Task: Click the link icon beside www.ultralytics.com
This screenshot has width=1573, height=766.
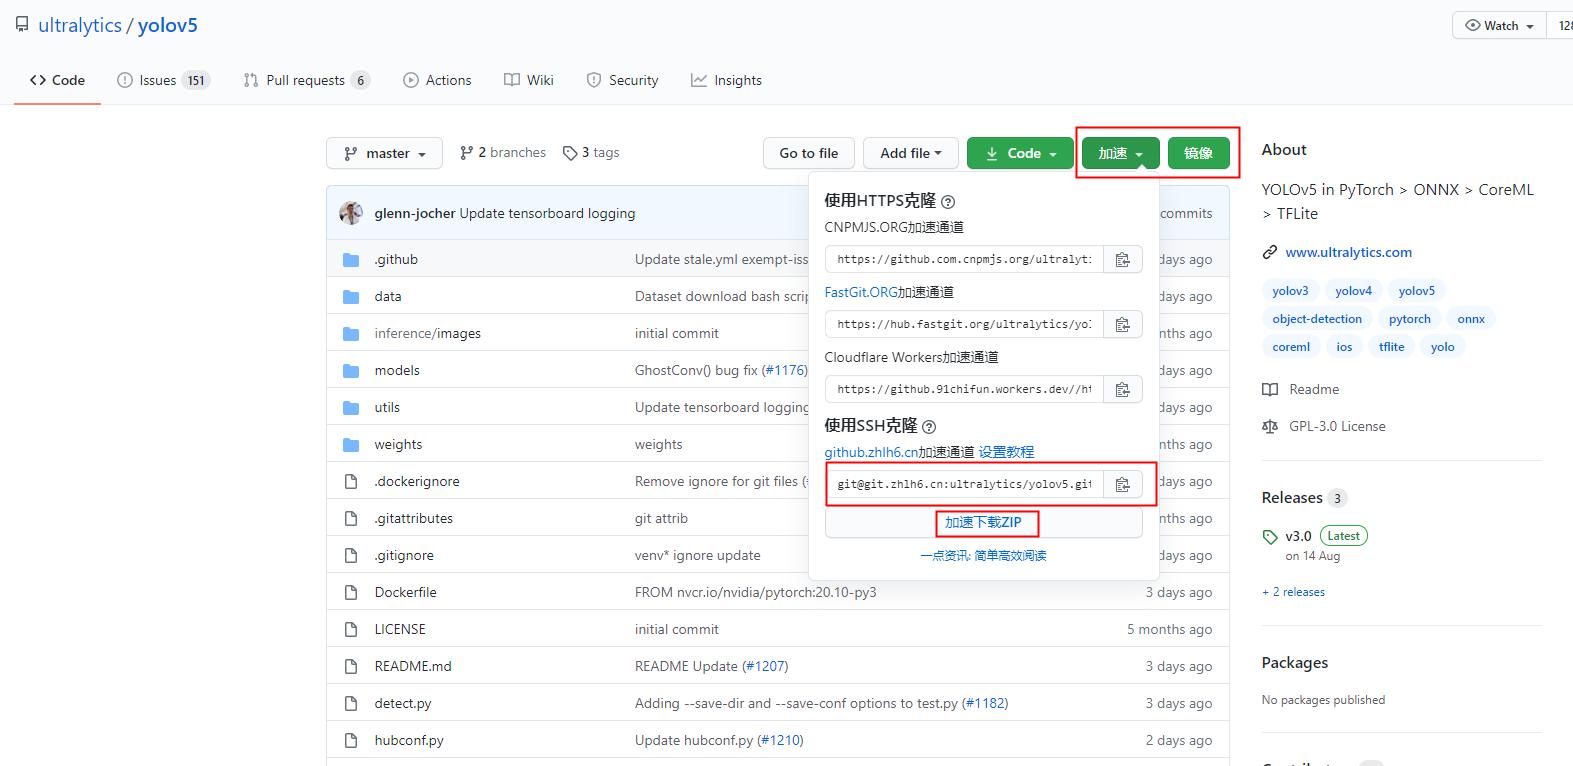Action: click(1270, 252)
